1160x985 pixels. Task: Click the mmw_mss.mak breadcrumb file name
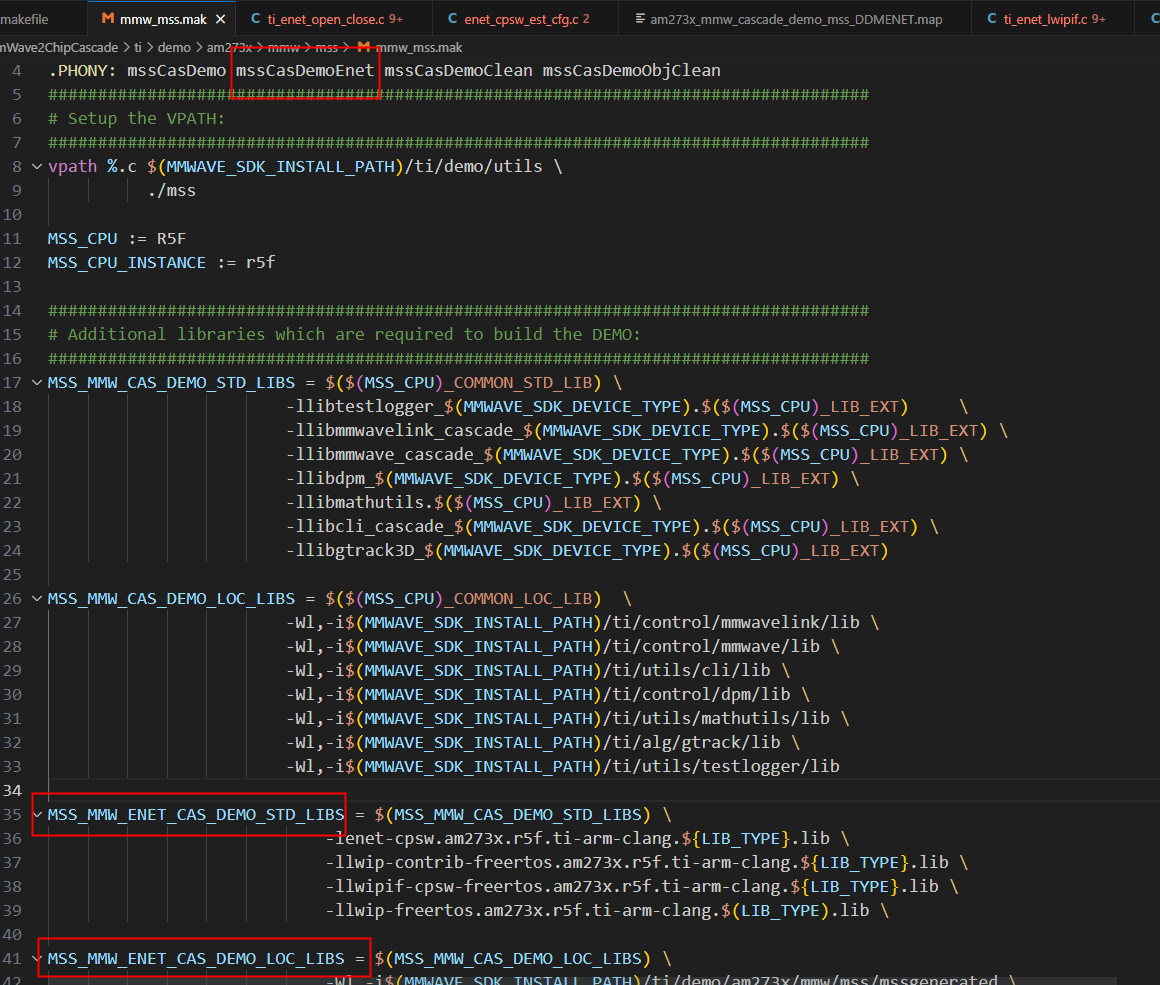[418, 47]
